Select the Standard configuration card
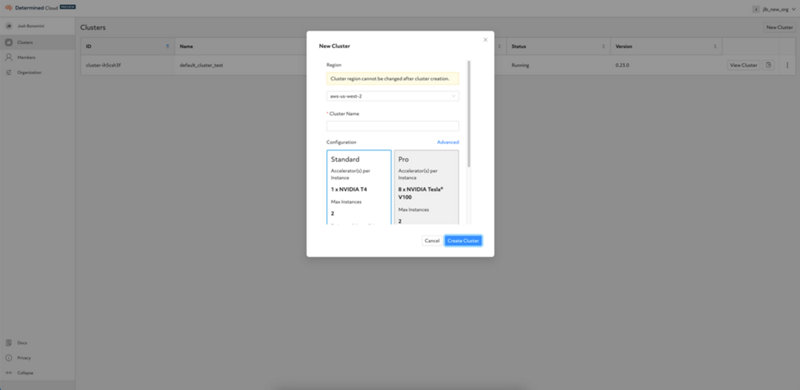This screenshot has height=390, width=800. tap(359, 187)
